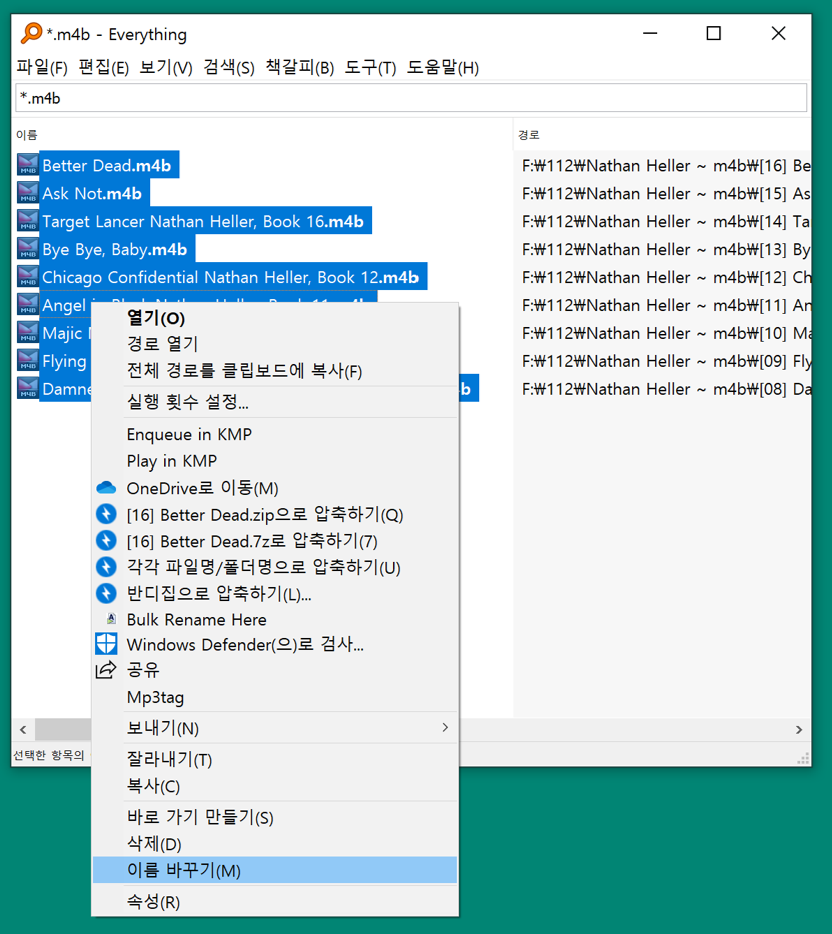Screen dimensions: 832x934
Task: Open the 책갈피(B) menu
Action: coord(300,67)
